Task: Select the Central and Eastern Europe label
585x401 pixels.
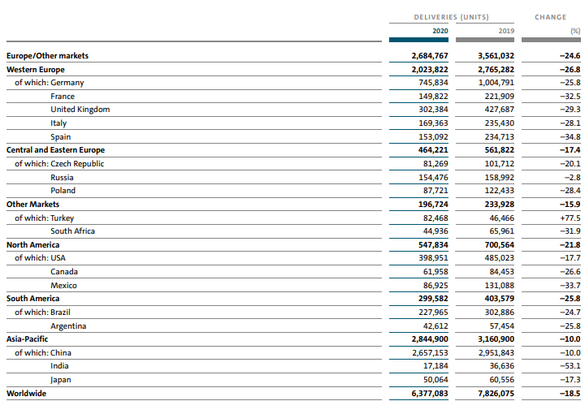Action: coord(56,150)
